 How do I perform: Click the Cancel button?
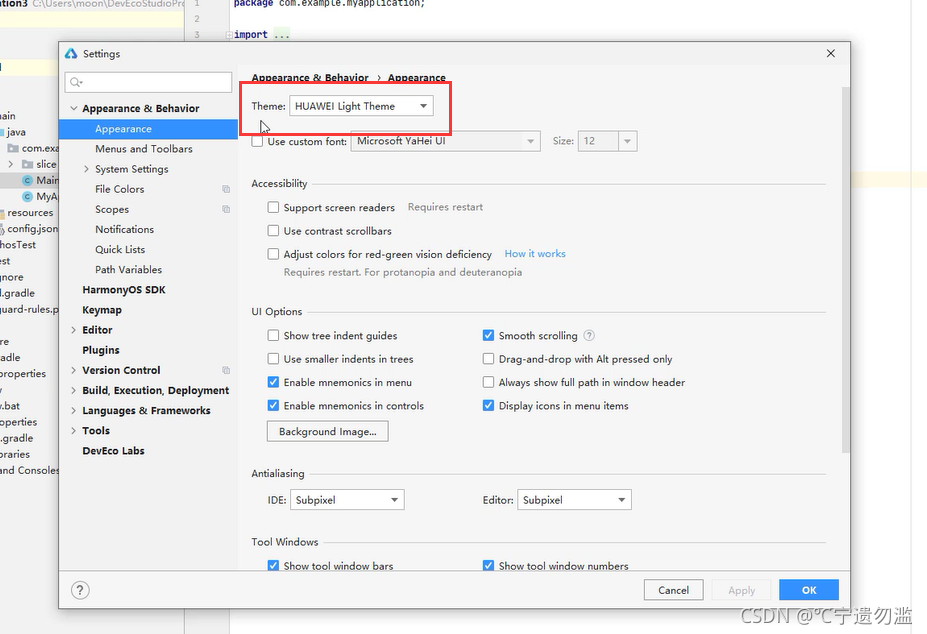673,590
